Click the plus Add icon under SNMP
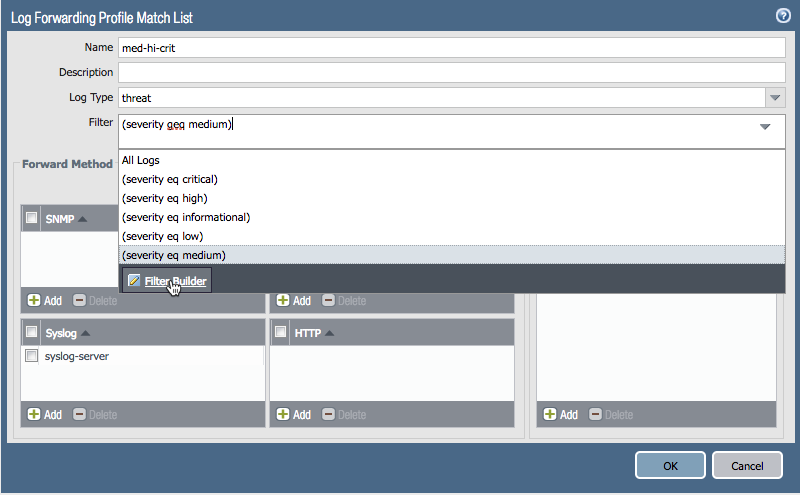This screenshot has width=800, height=495. click(x=33, y=300)
